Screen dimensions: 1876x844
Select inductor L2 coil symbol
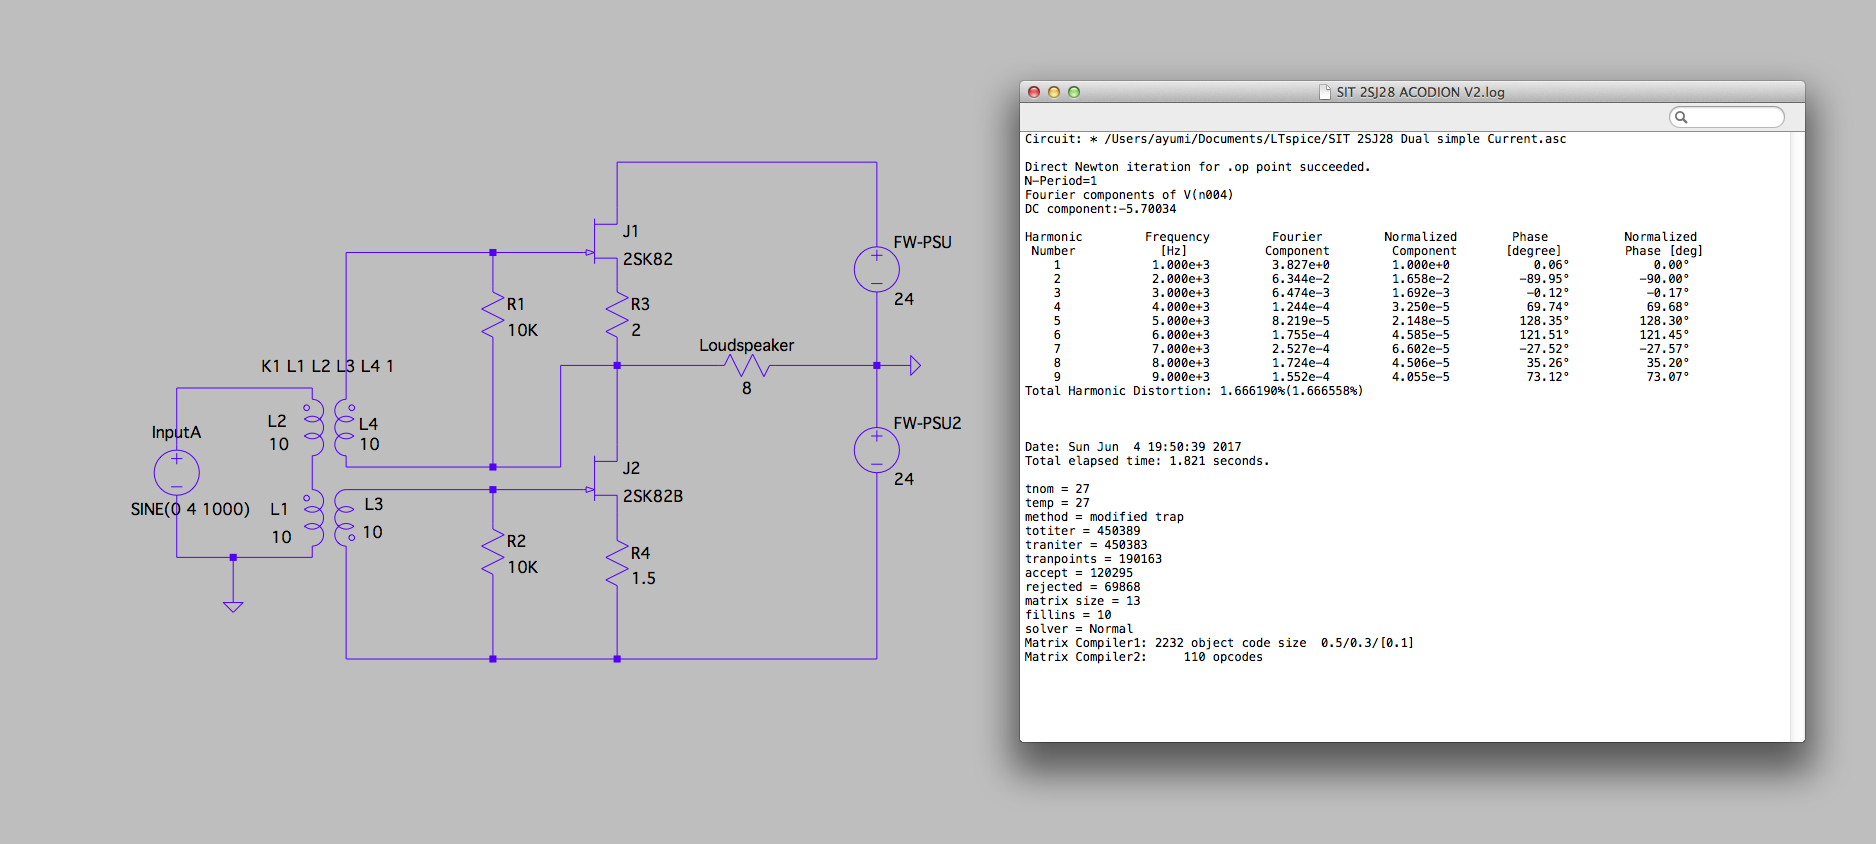point(313,428)
